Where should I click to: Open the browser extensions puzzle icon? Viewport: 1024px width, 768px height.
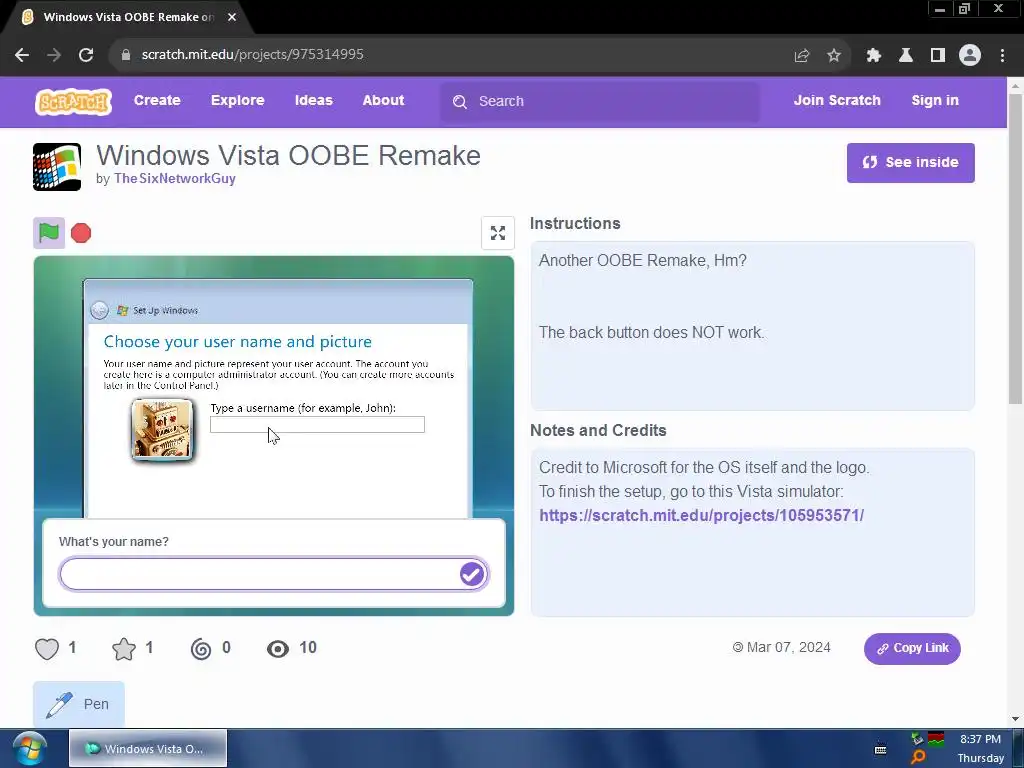click(x=874, y=56)
